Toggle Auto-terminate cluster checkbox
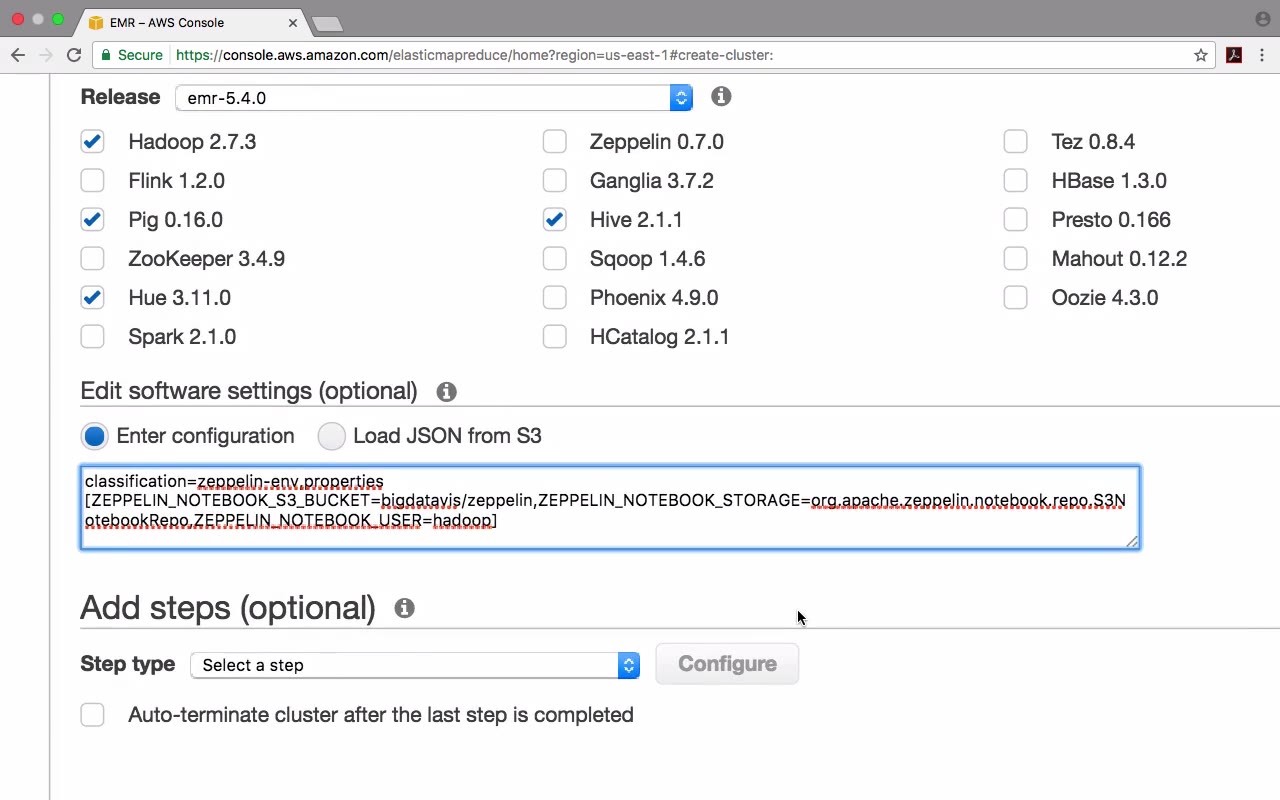This screenshot has width=1280, height=800. point(92,715)
